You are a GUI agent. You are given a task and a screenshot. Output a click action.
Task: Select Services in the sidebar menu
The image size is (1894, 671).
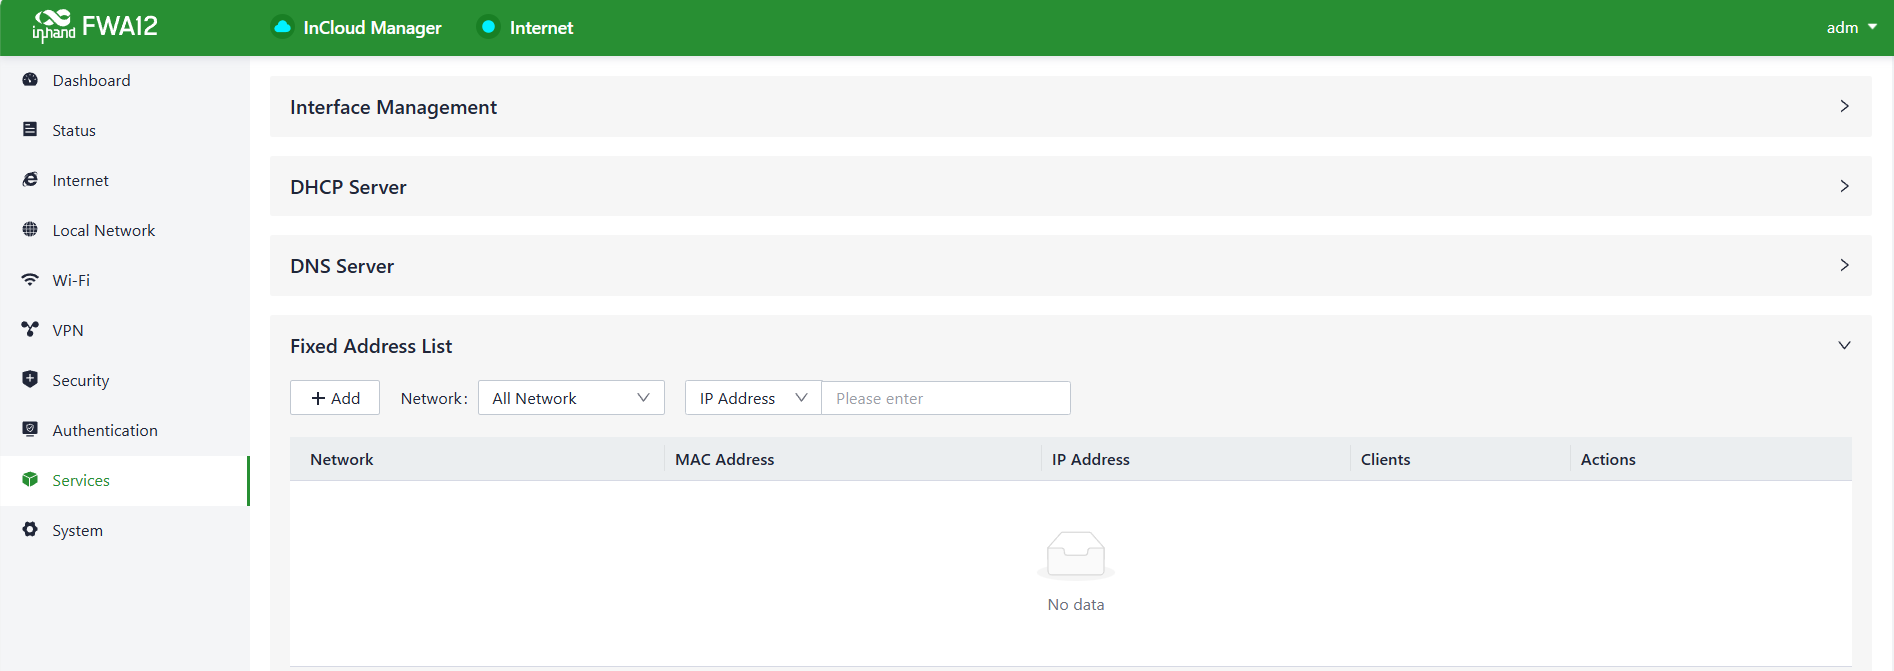click(81, 480)
